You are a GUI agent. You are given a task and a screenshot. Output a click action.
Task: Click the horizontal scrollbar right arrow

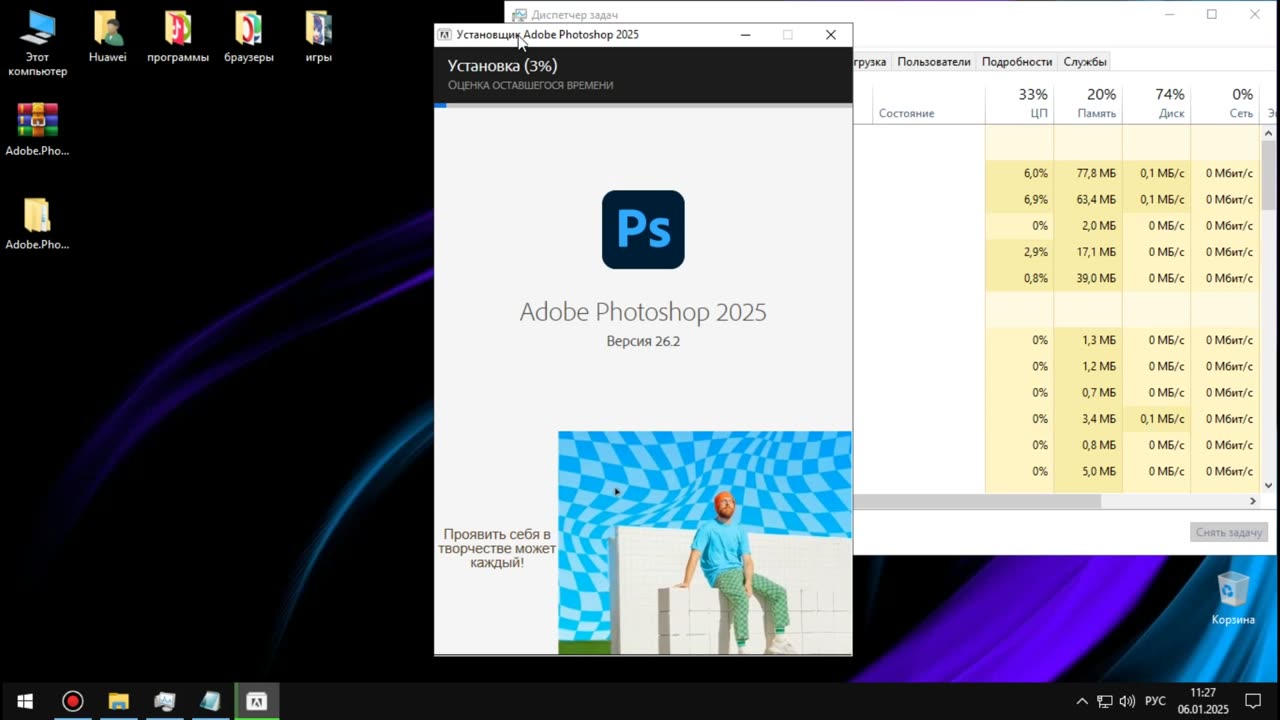[x=1253, y=501]
